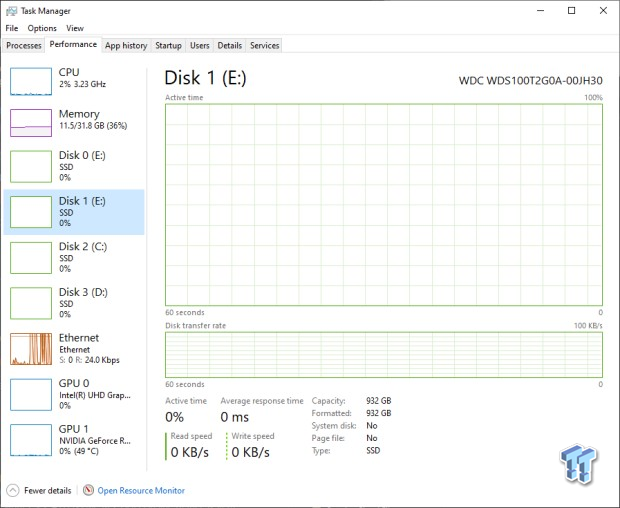Close the Task Manager window
Viewport: 620px width, 508px height.
[603, 11]
